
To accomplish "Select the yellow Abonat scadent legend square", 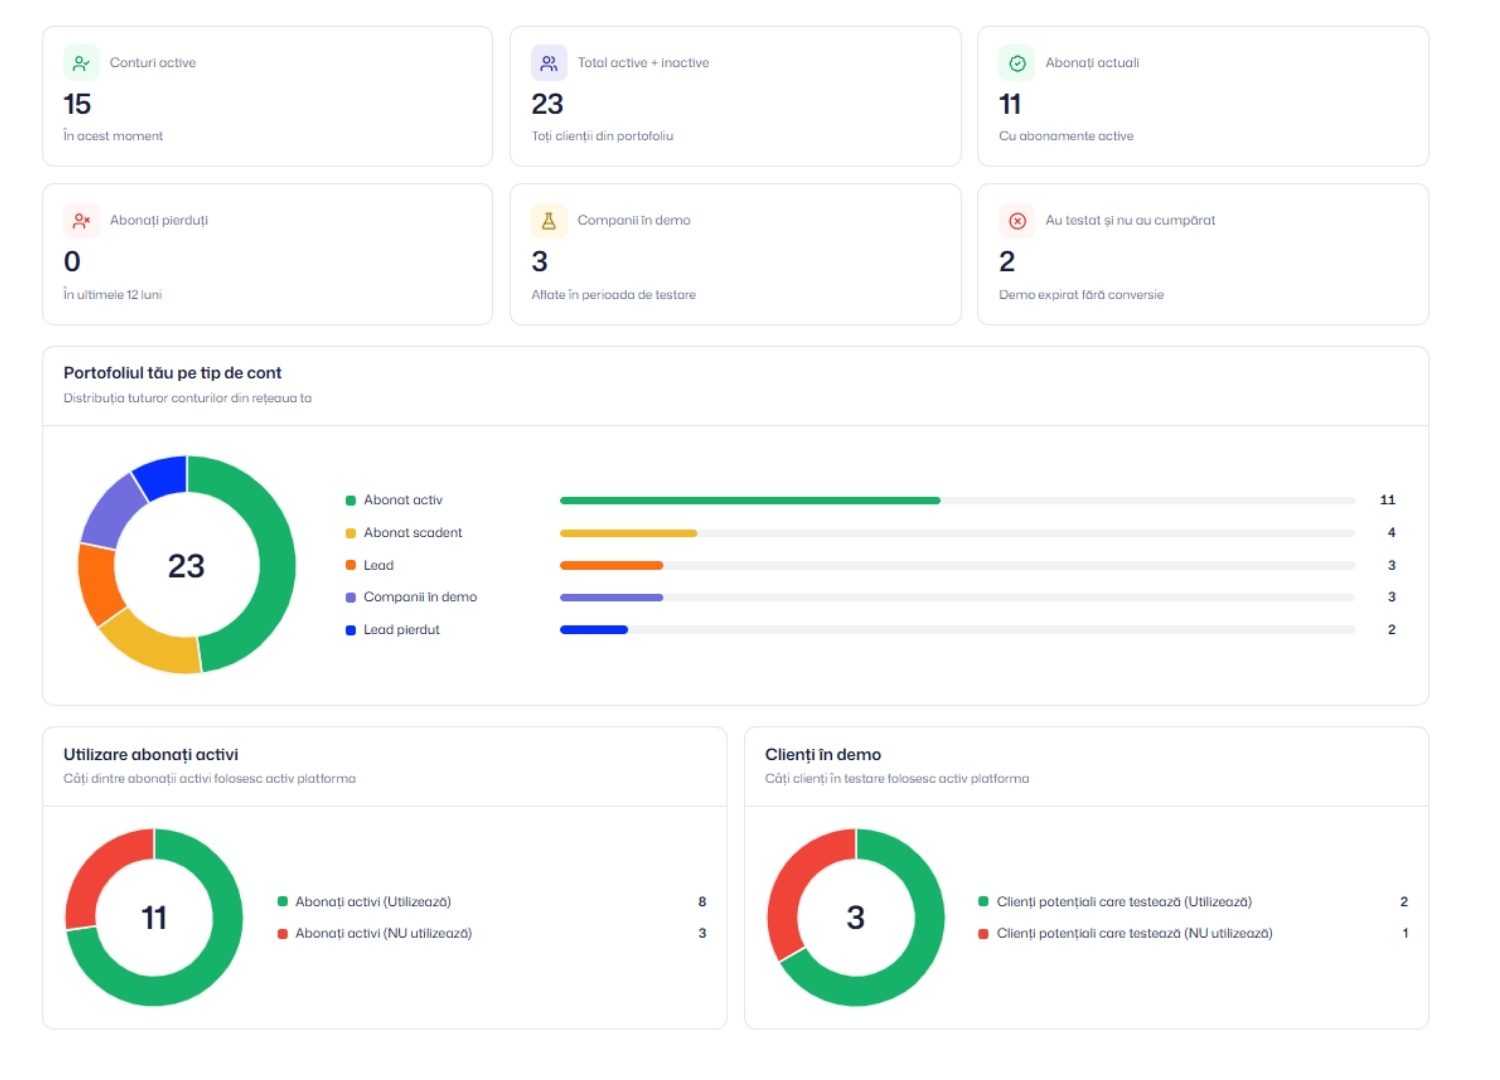I will pyautogui.click(x=351, y=533).
